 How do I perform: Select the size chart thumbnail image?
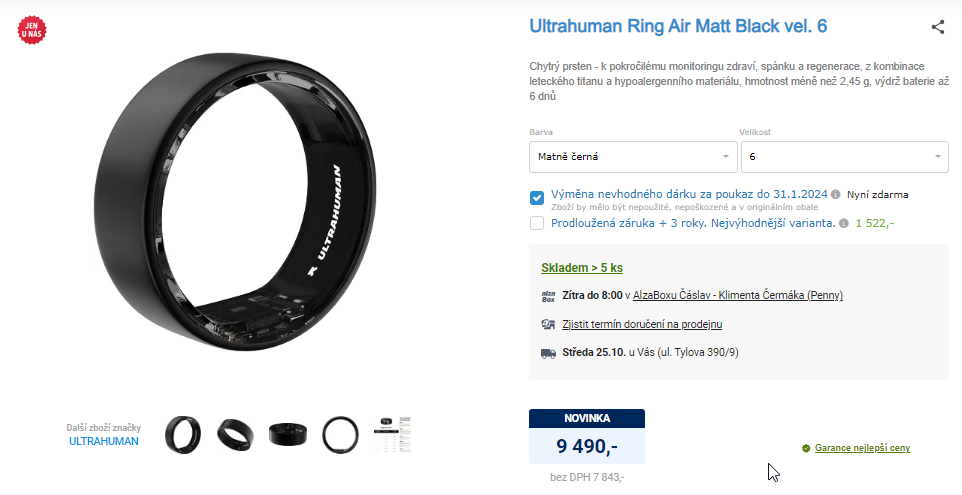(393, 434)
